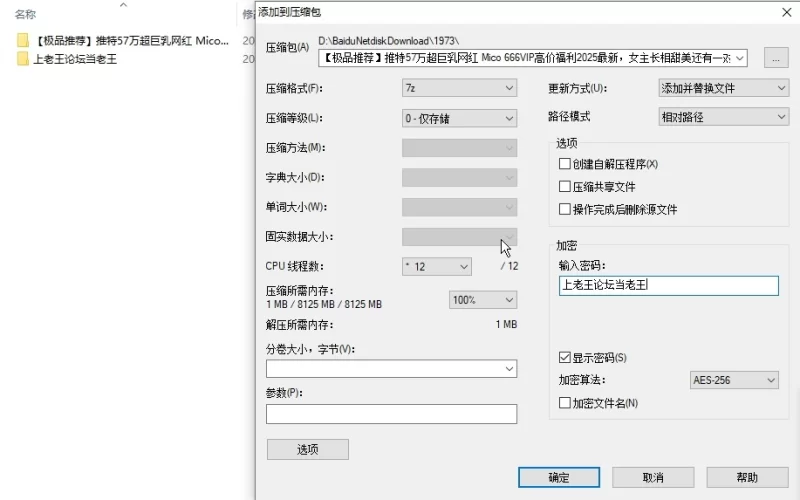Enable 创建自解压程序 checkbox
Viewport: 800px width, 500px height.
pos(564,164)
